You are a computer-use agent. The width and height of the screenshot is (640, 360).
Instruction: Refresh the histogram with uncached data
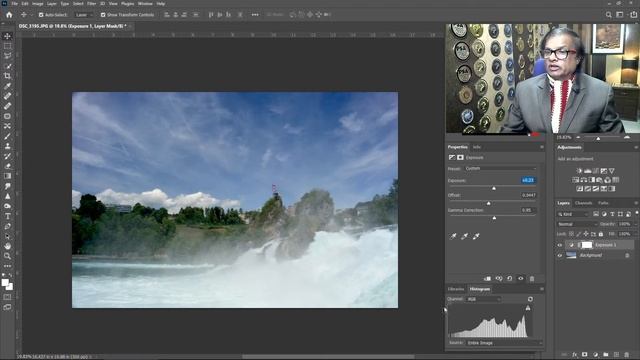pos(530,299)
